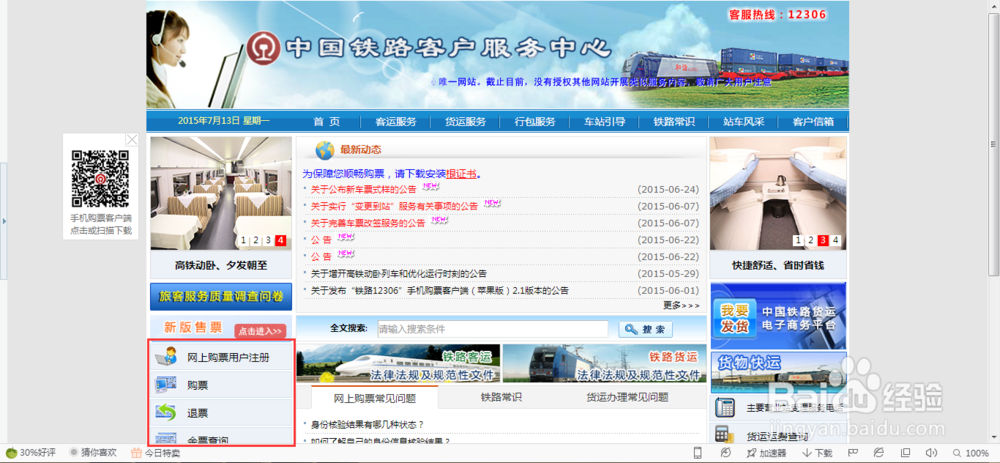The height and width of the screenshot is (463, 1000).
Task: Click the China Railway logo in header
Action: coord(263,48)
